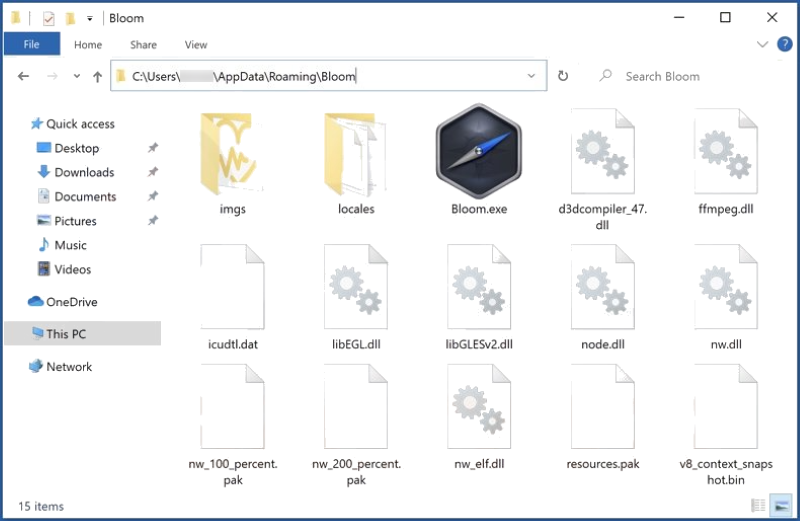Viewport: 800px width, 521px height.
Task: Open Customize Quick Access Toolbar dropdown
Action: pos(90,18)
